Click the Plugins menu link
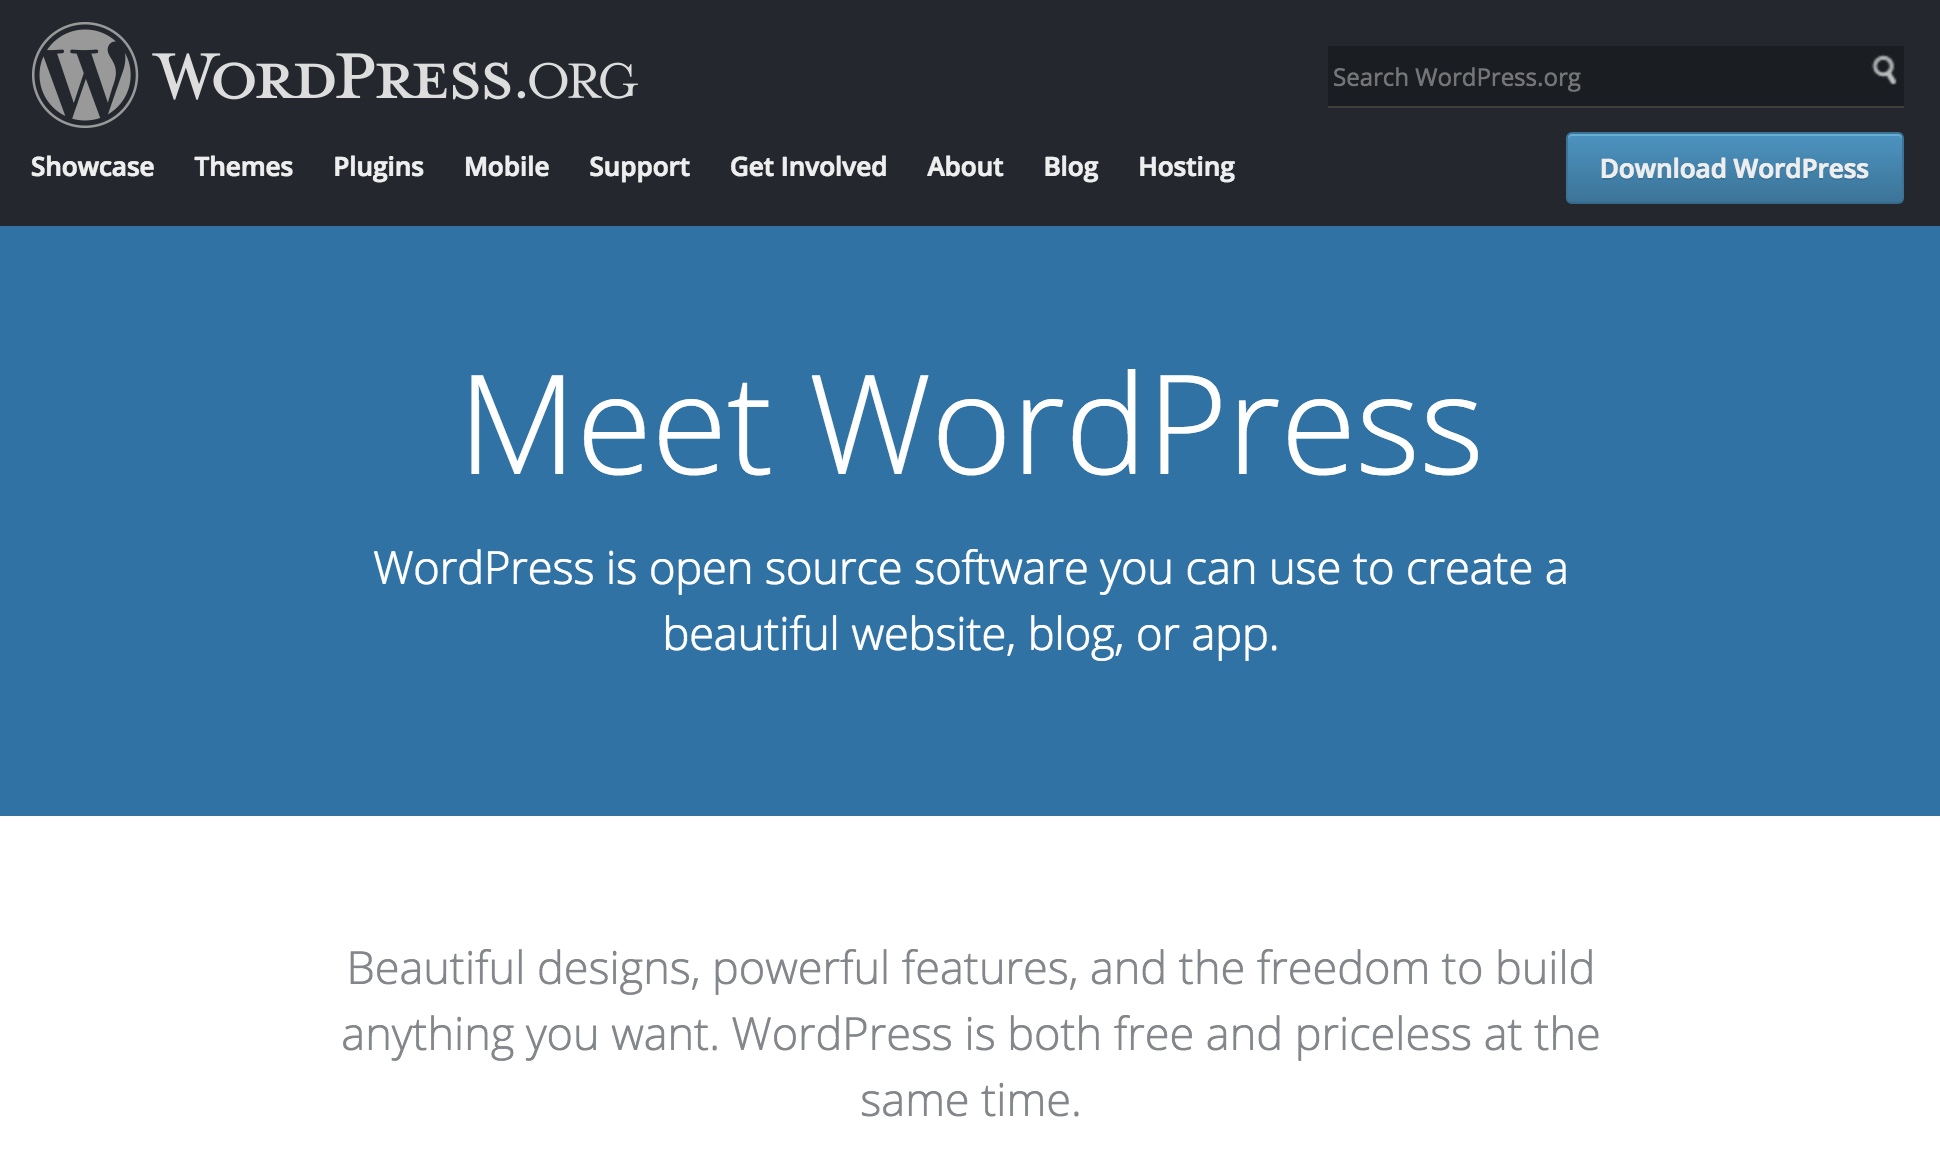The height and width of the screenshot is (1150, 1940). pos(378,166)
